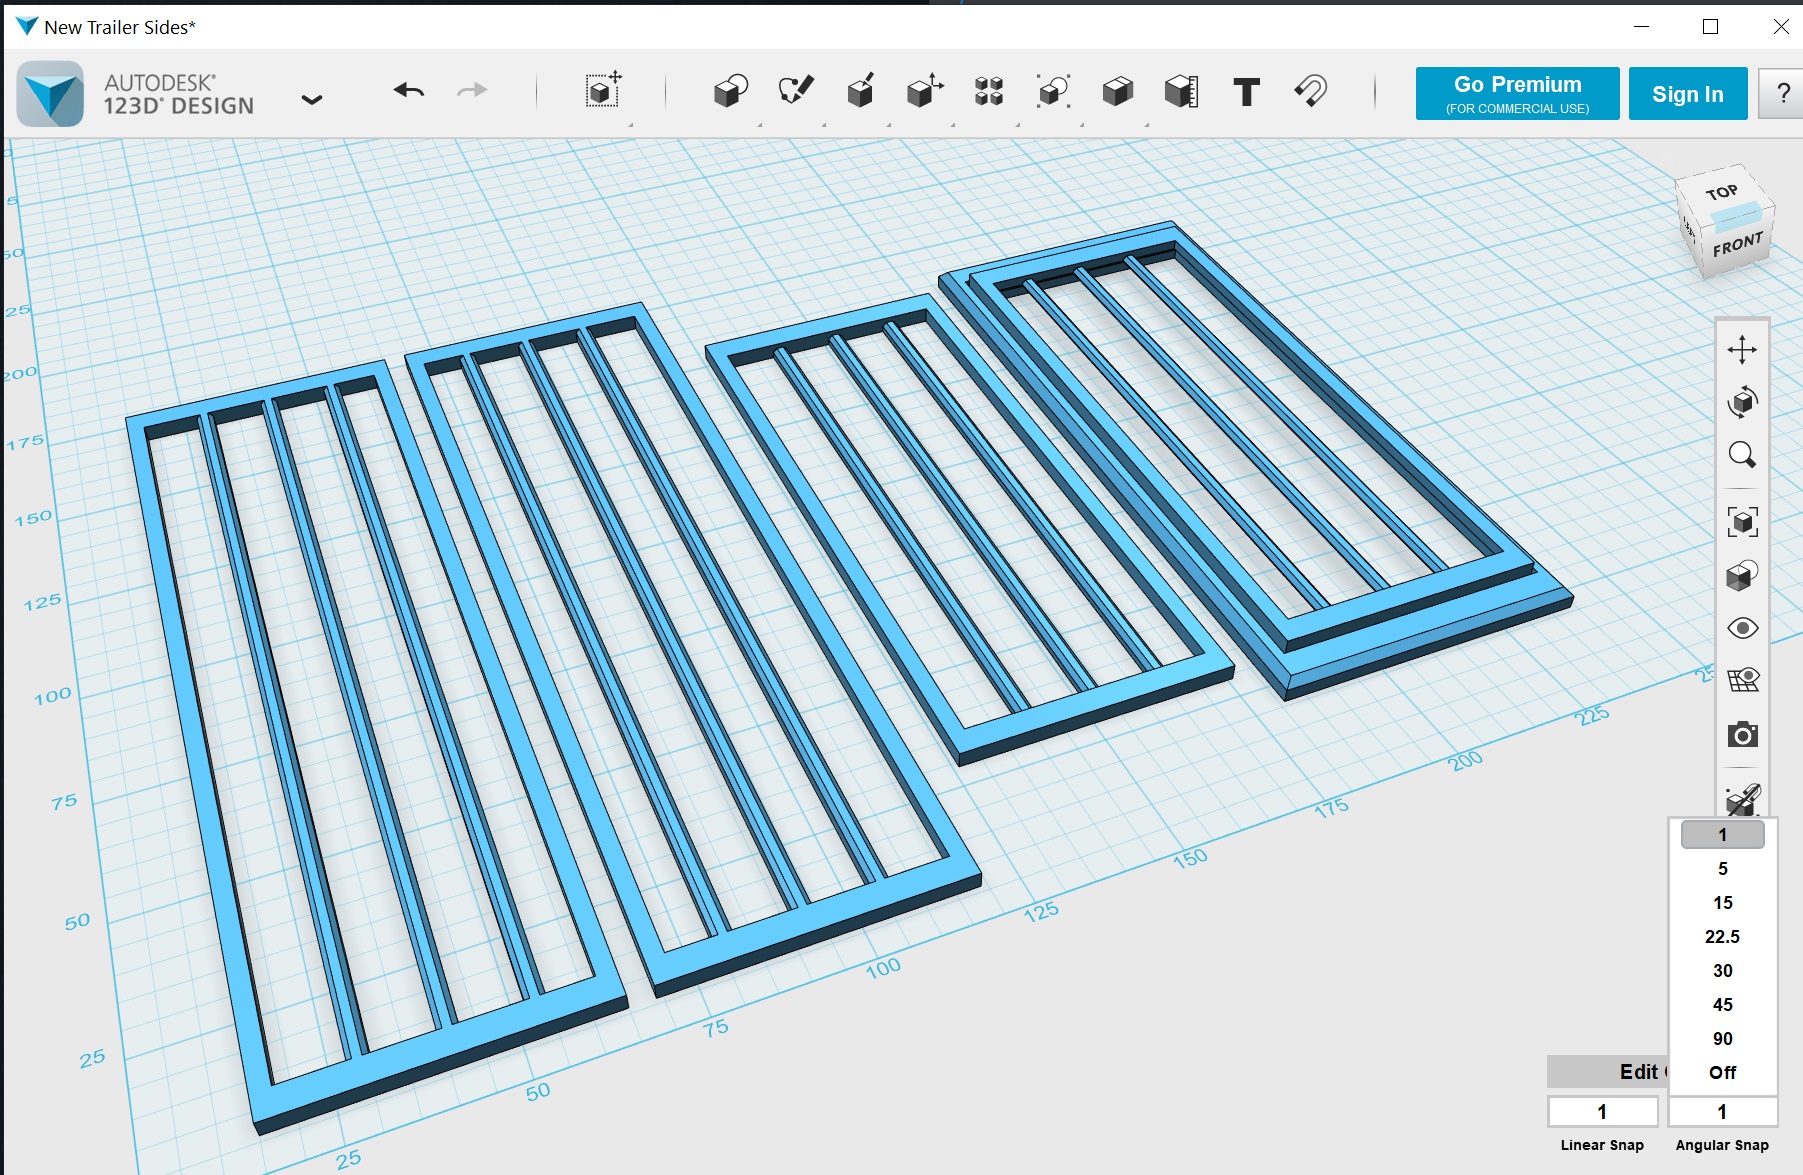This screenshot has width=1803, height=1175.
Task: Select the Pan navigation tool
Action: click(x=1742, y=349)
